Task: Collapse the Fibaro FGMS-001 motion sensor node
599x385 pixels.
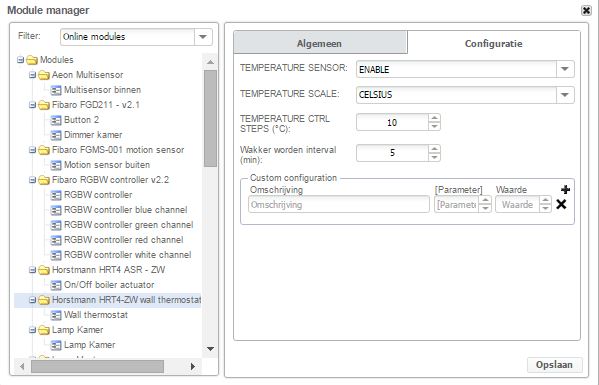Action: pos(32,150)
